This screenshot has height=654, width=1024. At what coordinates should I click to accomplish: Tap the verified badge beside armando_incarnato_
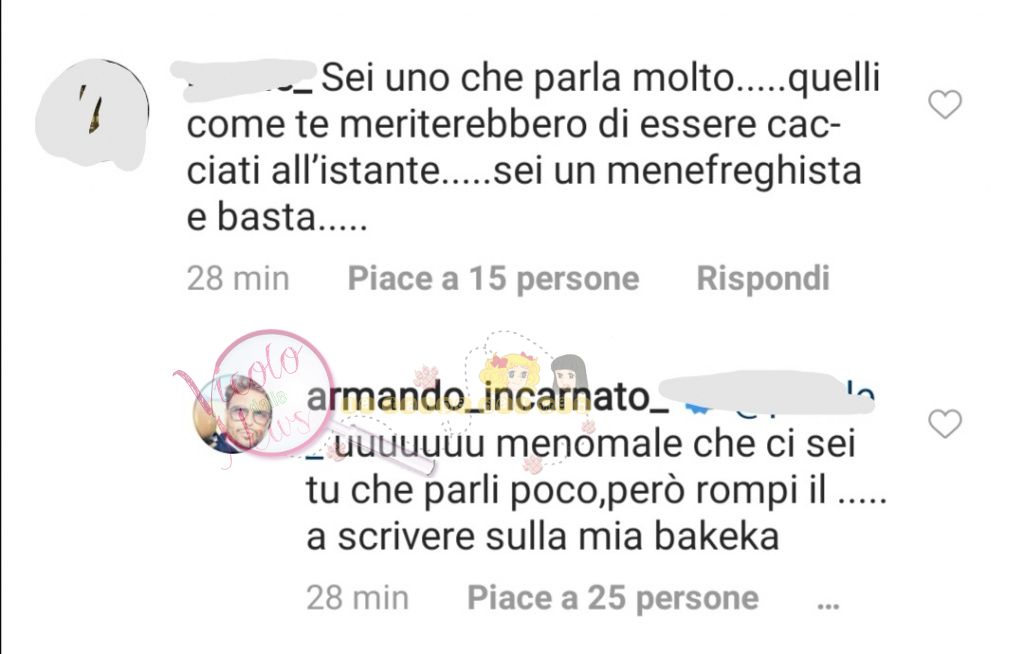pyautogui.click(x=696, y=404)
